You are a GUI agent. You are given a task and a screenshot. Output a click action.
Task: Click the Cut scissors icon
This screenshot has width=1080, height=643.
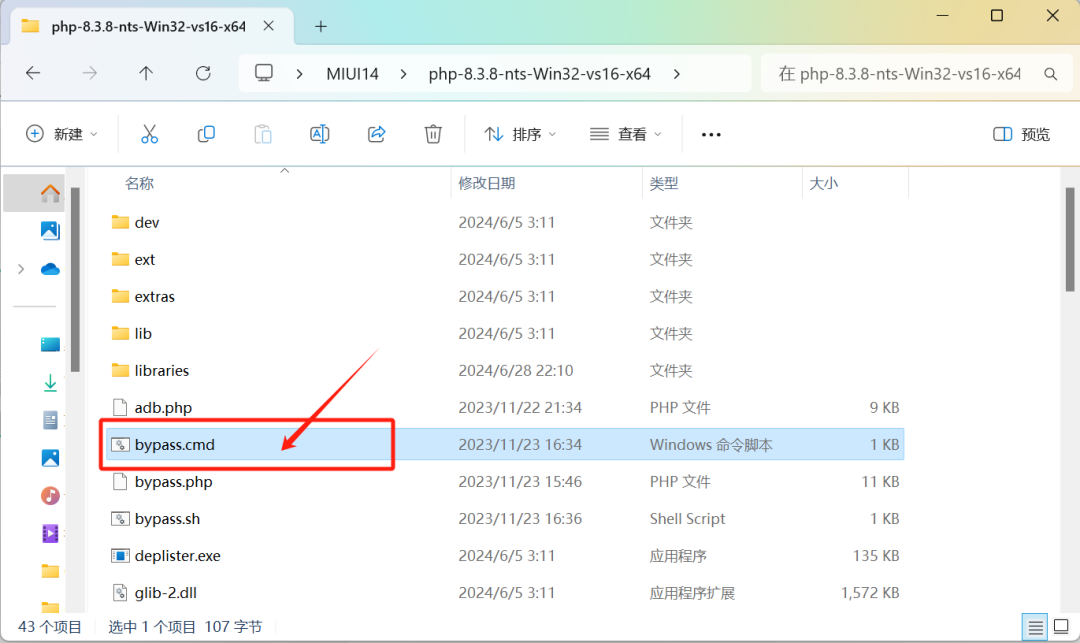coord(149,134)
